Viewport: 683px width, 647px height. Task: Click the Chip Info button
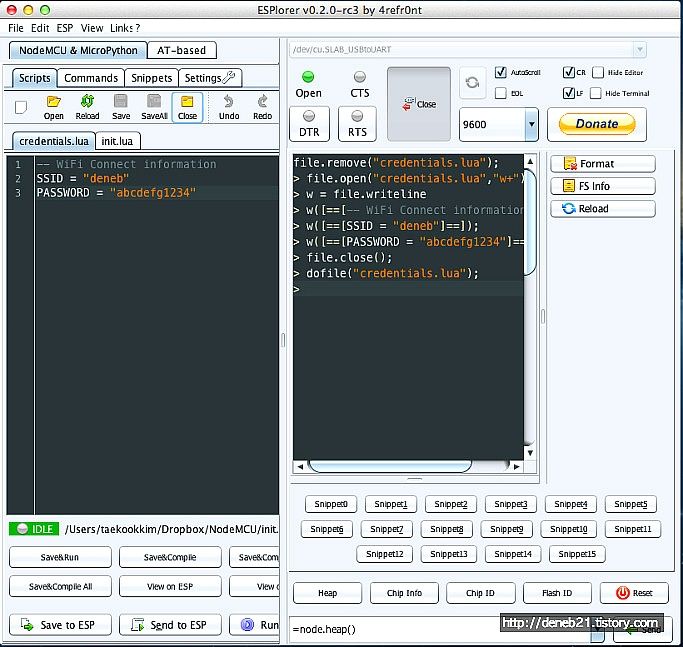(404, 593)
